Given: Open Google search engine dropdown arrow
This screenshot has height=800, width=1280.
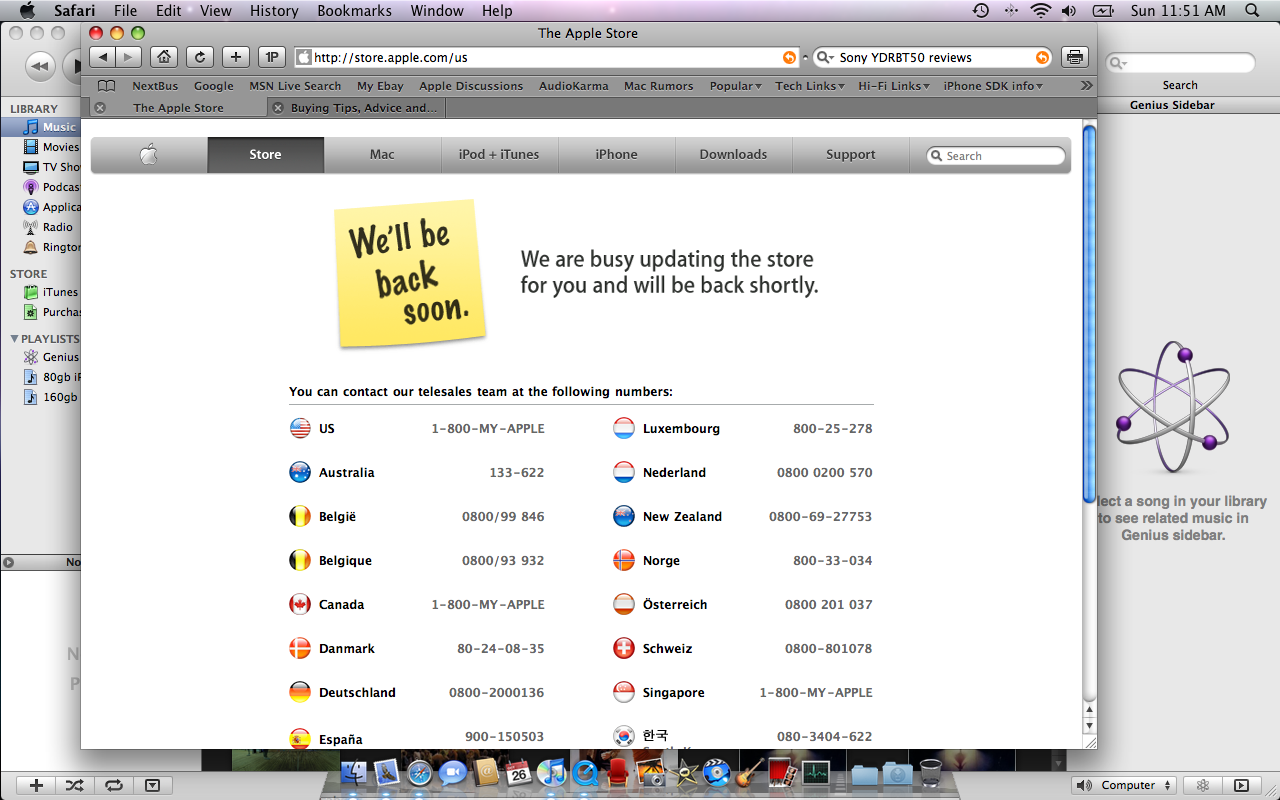Looking at the screenshot, I should (x=825, y=57).
